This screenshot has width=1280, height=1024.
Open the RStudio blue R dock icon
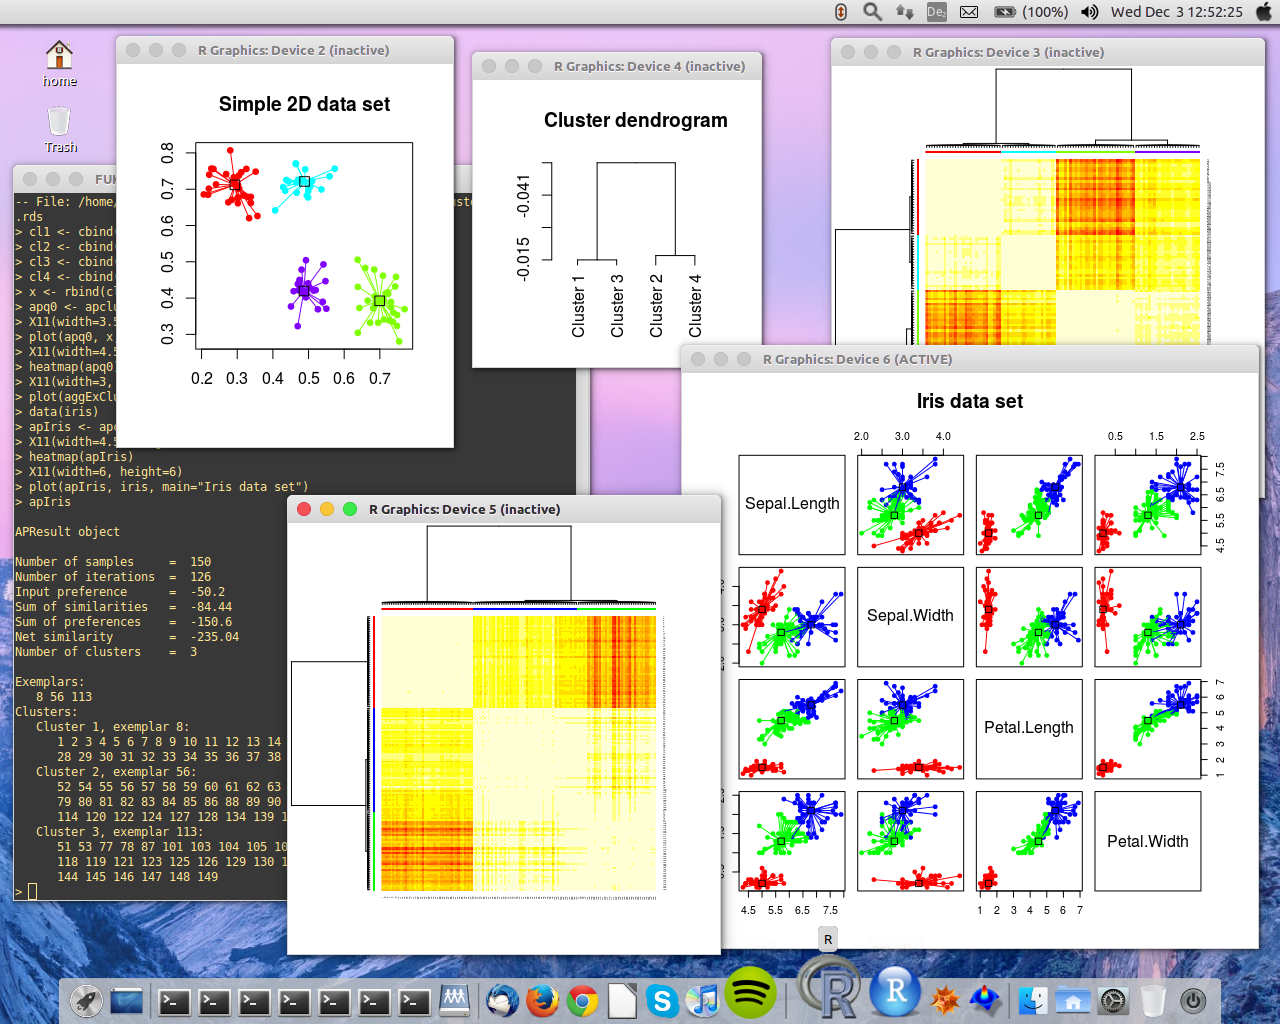[895, 992]
